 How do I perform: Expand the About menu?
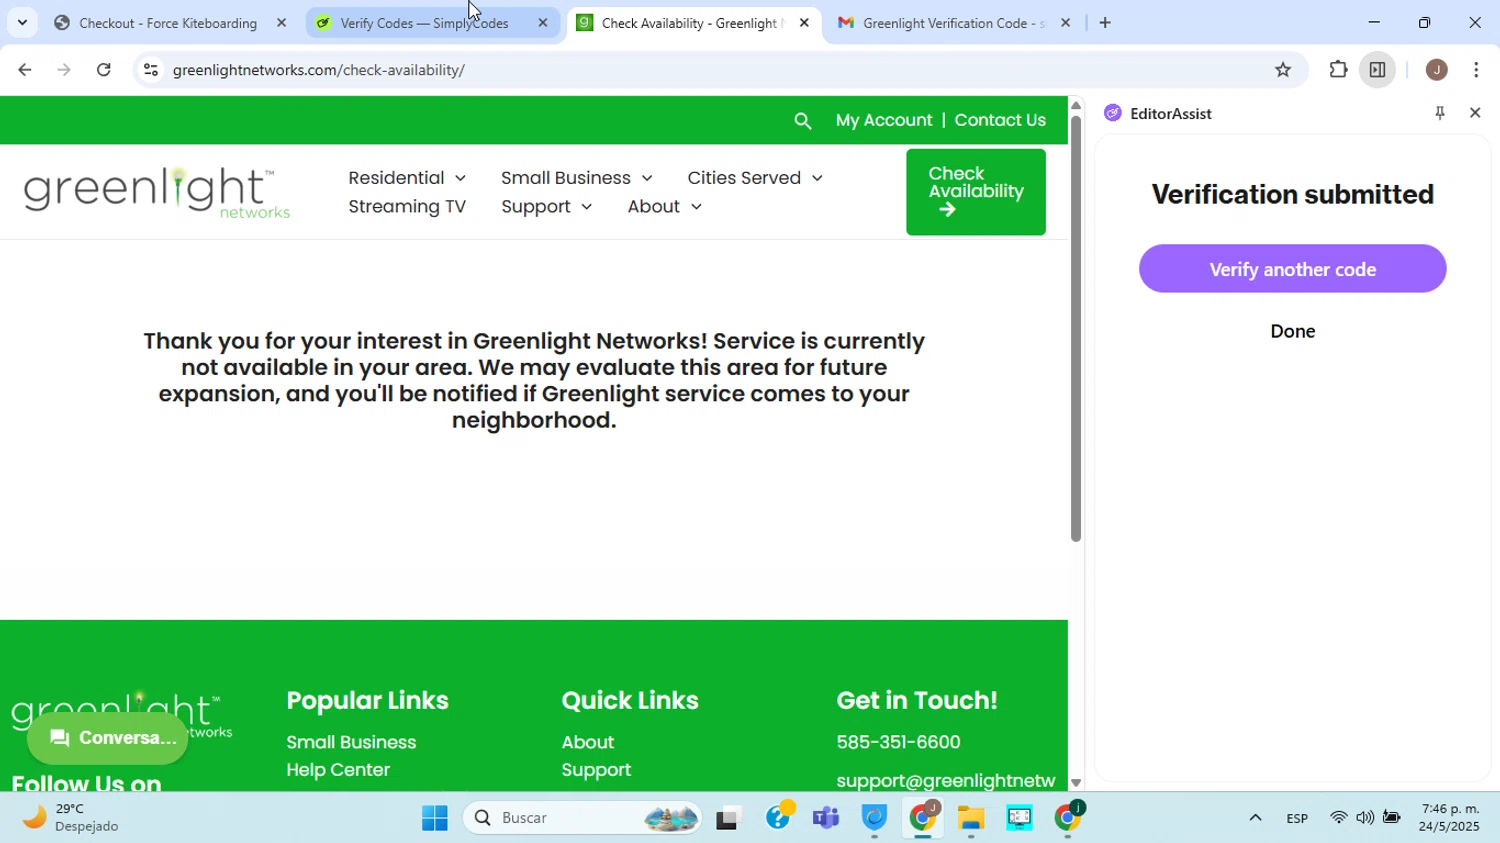point(665,207)
